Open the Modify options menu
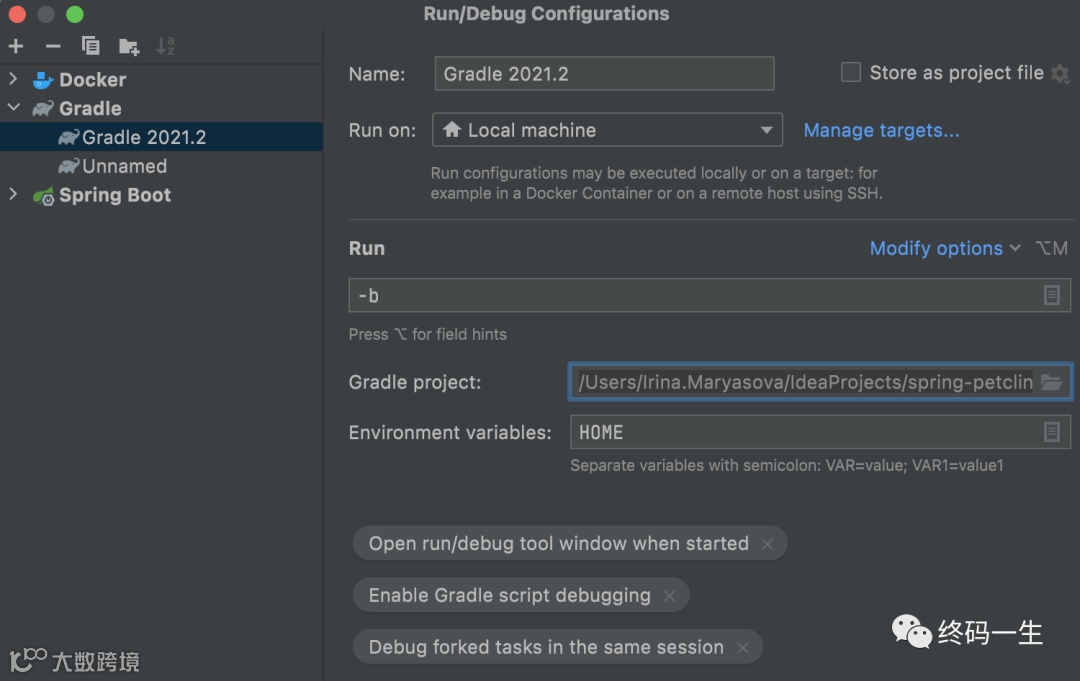 [x=944, y=248]
